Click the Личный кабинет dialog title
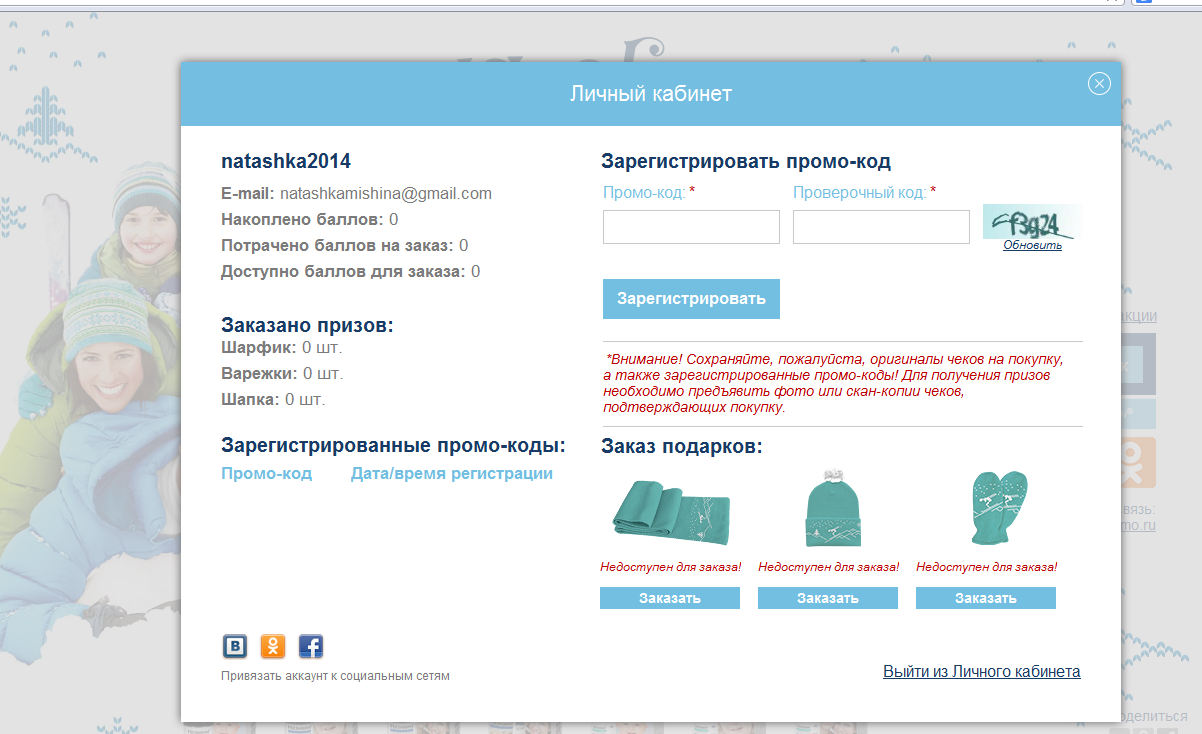The height and width of the screenshot is (734, 1202). pos(651,94)
